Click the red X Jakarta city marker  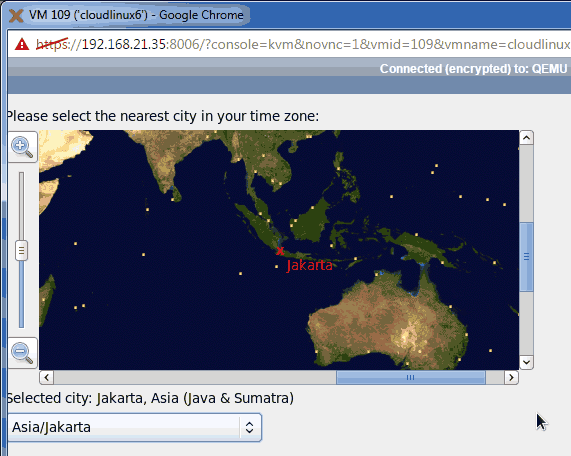[x=280, y=251]
